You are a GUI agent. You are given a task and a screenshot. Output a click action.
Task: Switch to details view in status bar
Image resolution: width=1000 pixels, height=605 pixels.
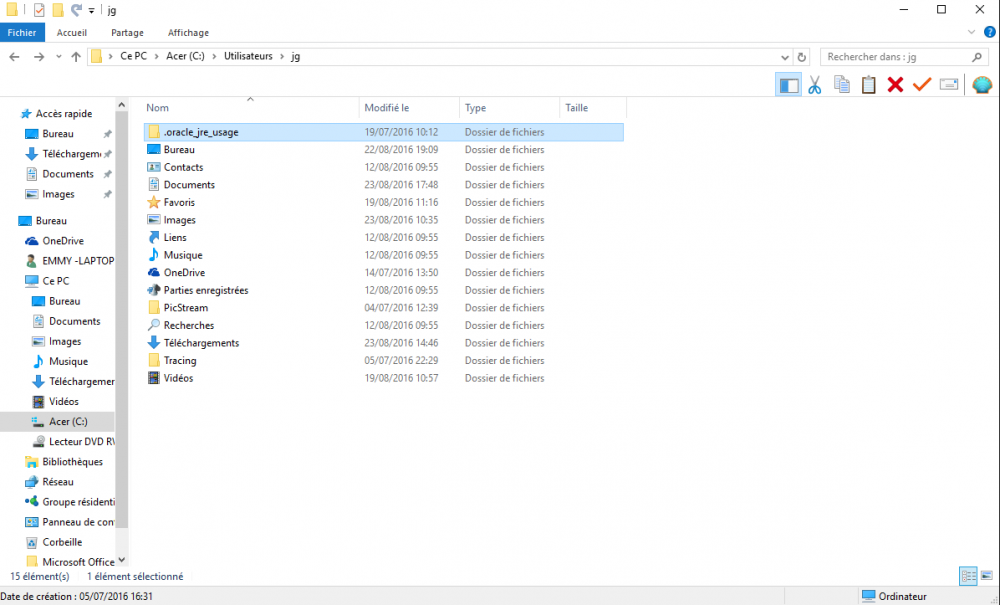[967, 576]
